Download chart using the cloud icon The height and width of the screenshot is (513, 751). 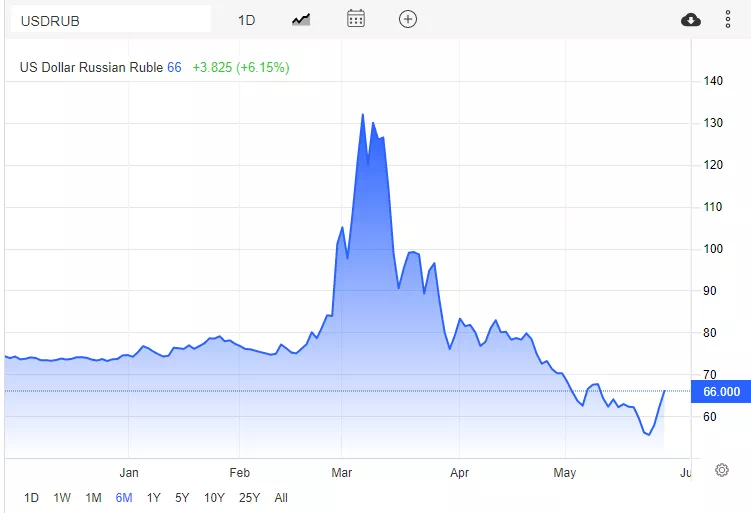690,20
